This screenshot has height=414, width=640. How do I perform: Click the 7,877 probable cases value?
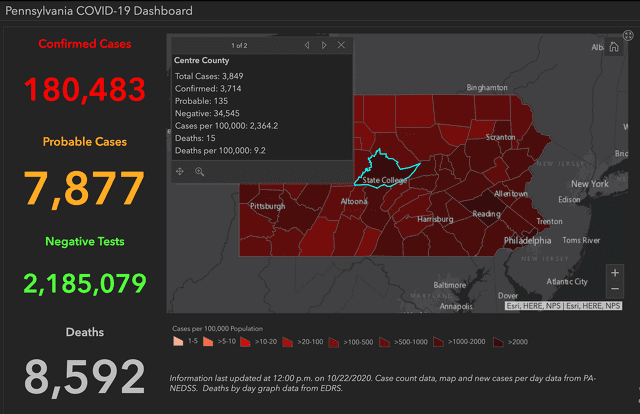coord(84,189)
